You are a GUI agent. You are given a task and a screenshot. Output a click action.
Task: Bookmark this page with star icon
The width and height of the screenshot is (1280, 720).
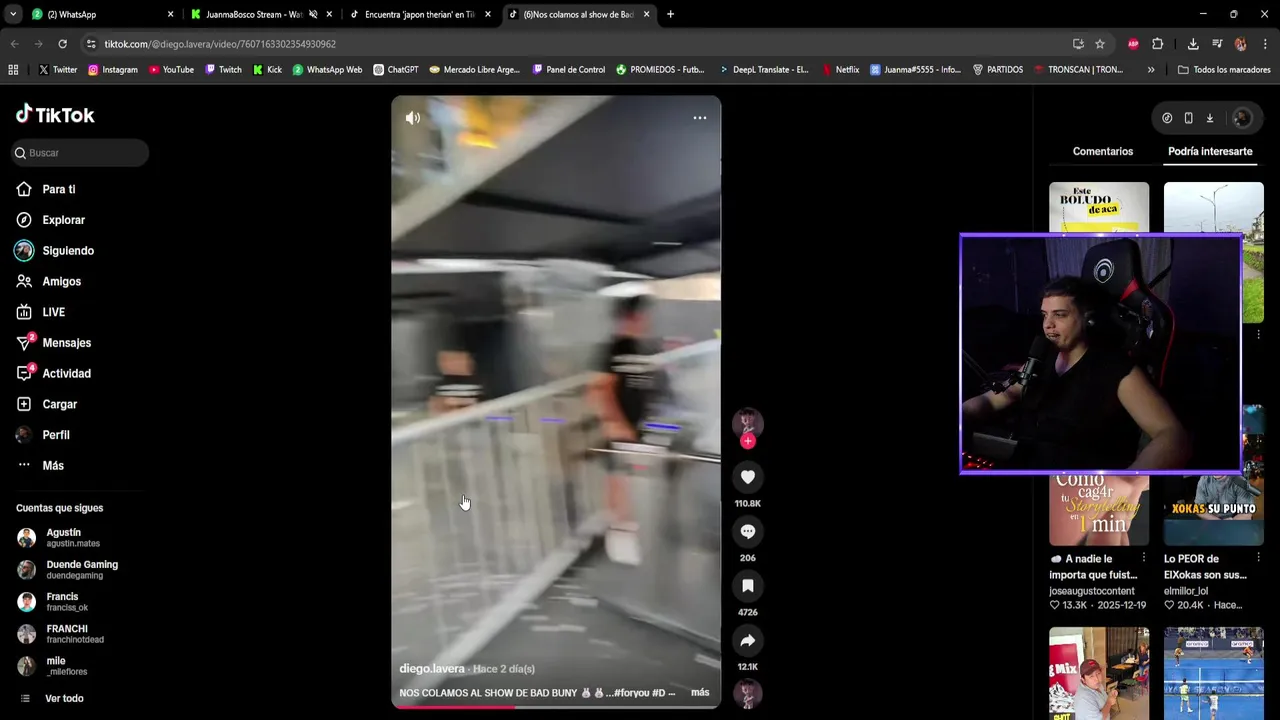1100,44
